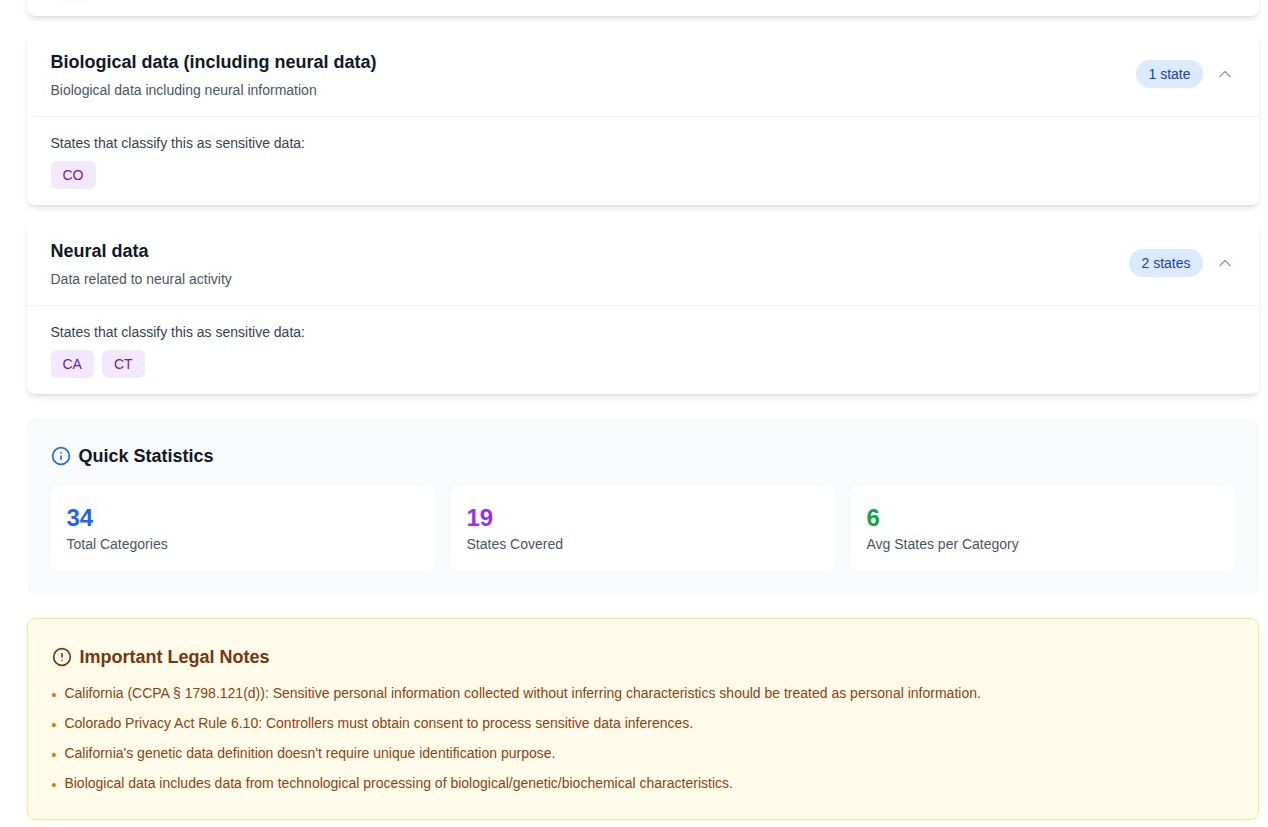Click the Important Legal Notes warning icon
This screenshot has width=1268, height=827.
62,657
